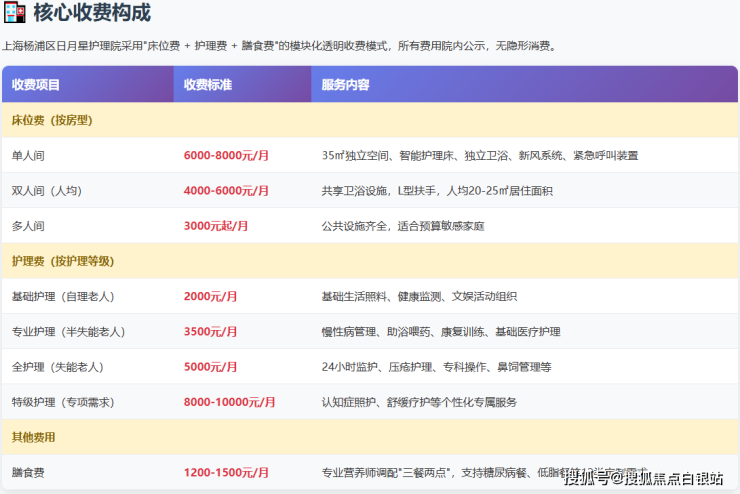
Task: Click the 4000-6000元/月 price
Action: (x=227, y=191)
